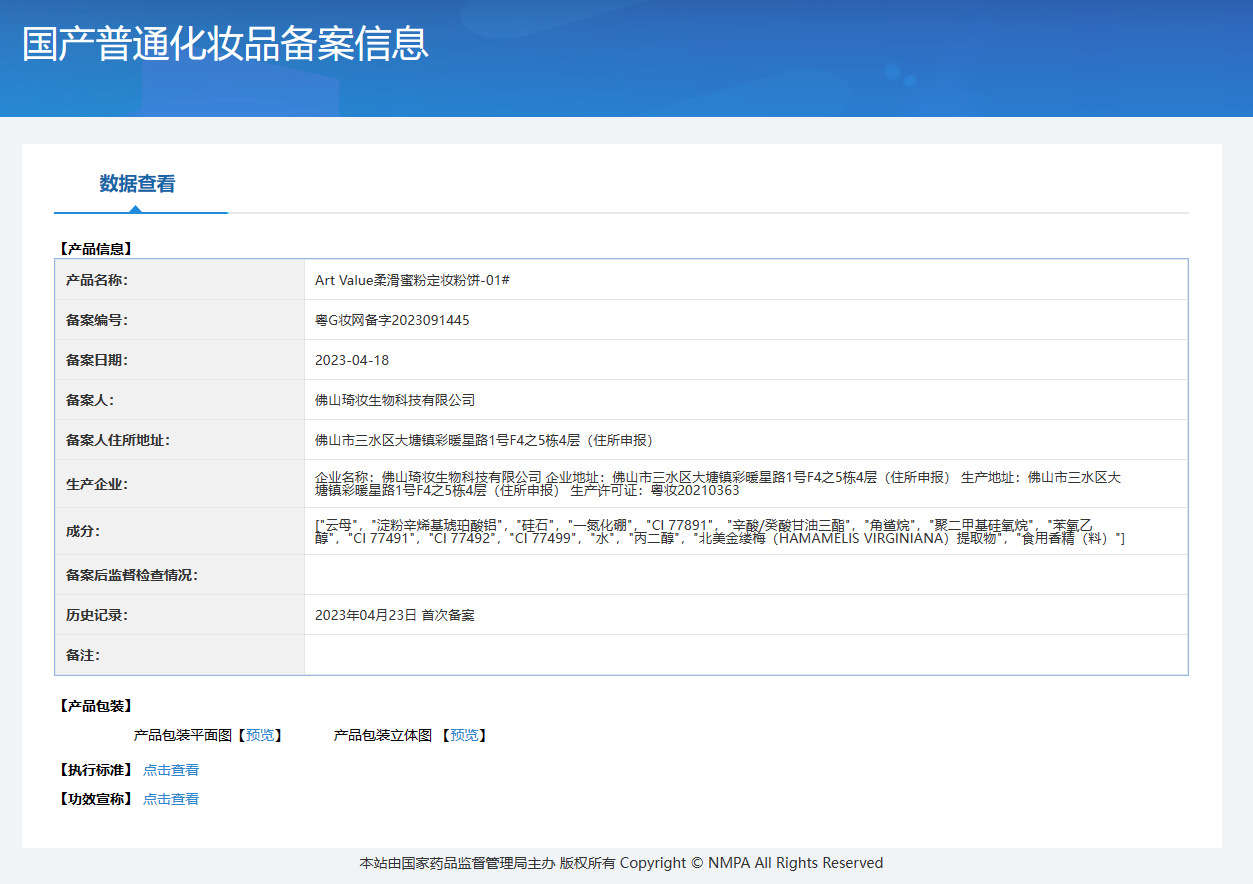Click the 备注 row label
1253x884 pixels.
(x=83, y=655)
